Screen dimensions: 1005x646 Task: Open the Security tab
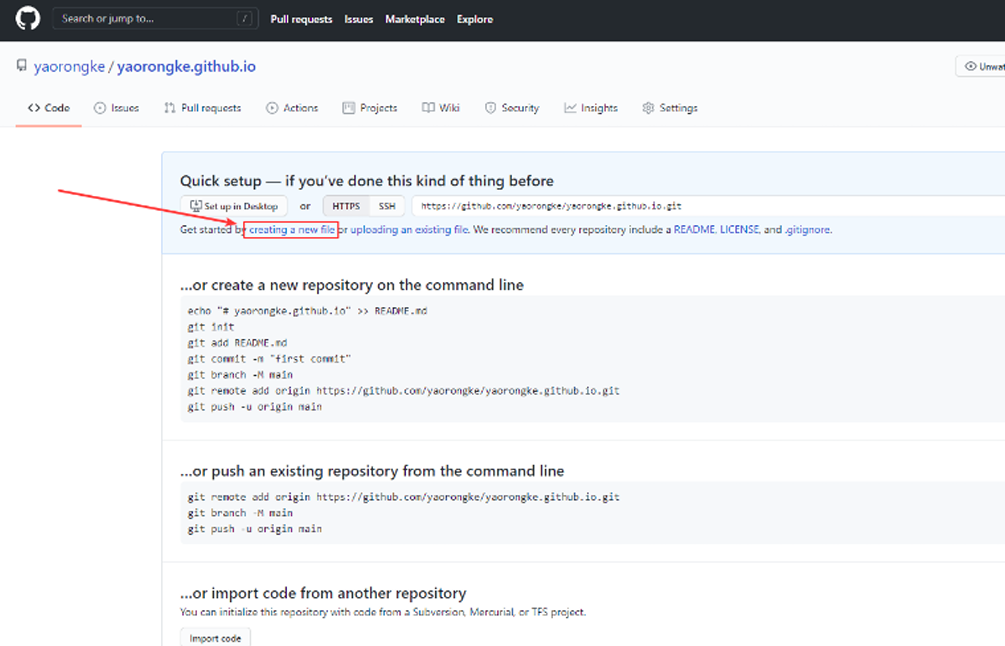512,108
